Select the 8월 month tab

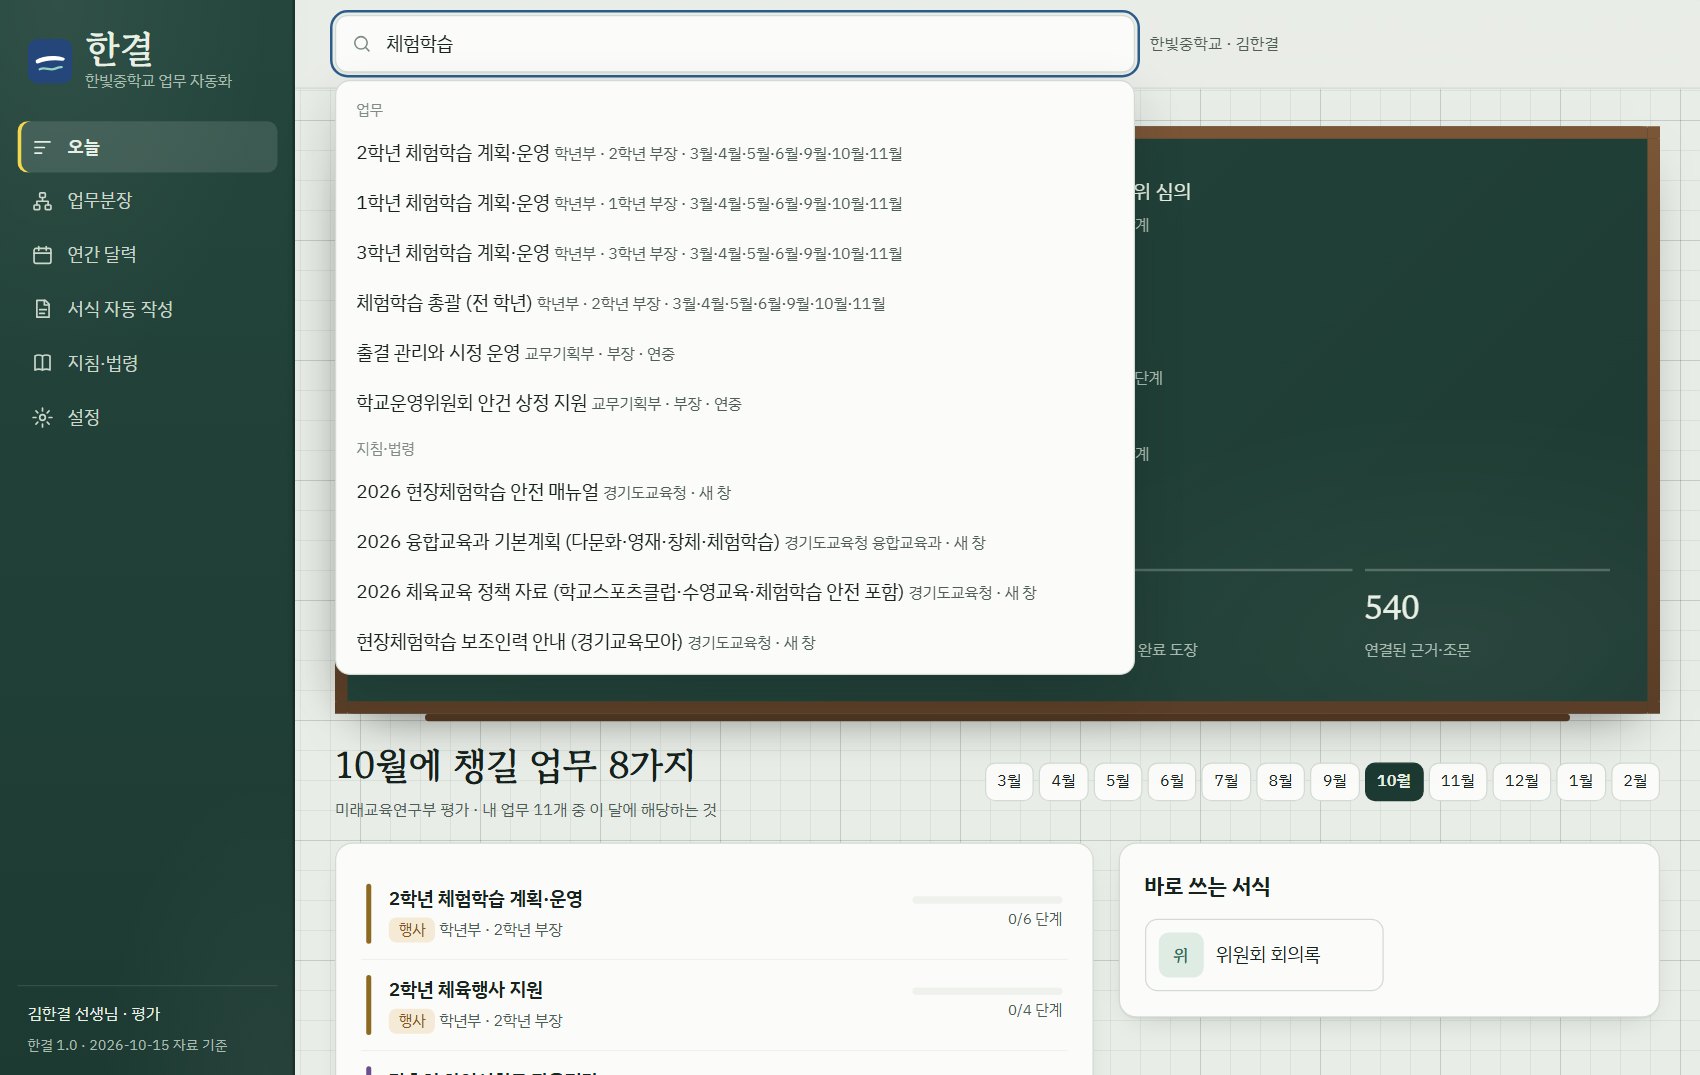(x=1280, y=781)
